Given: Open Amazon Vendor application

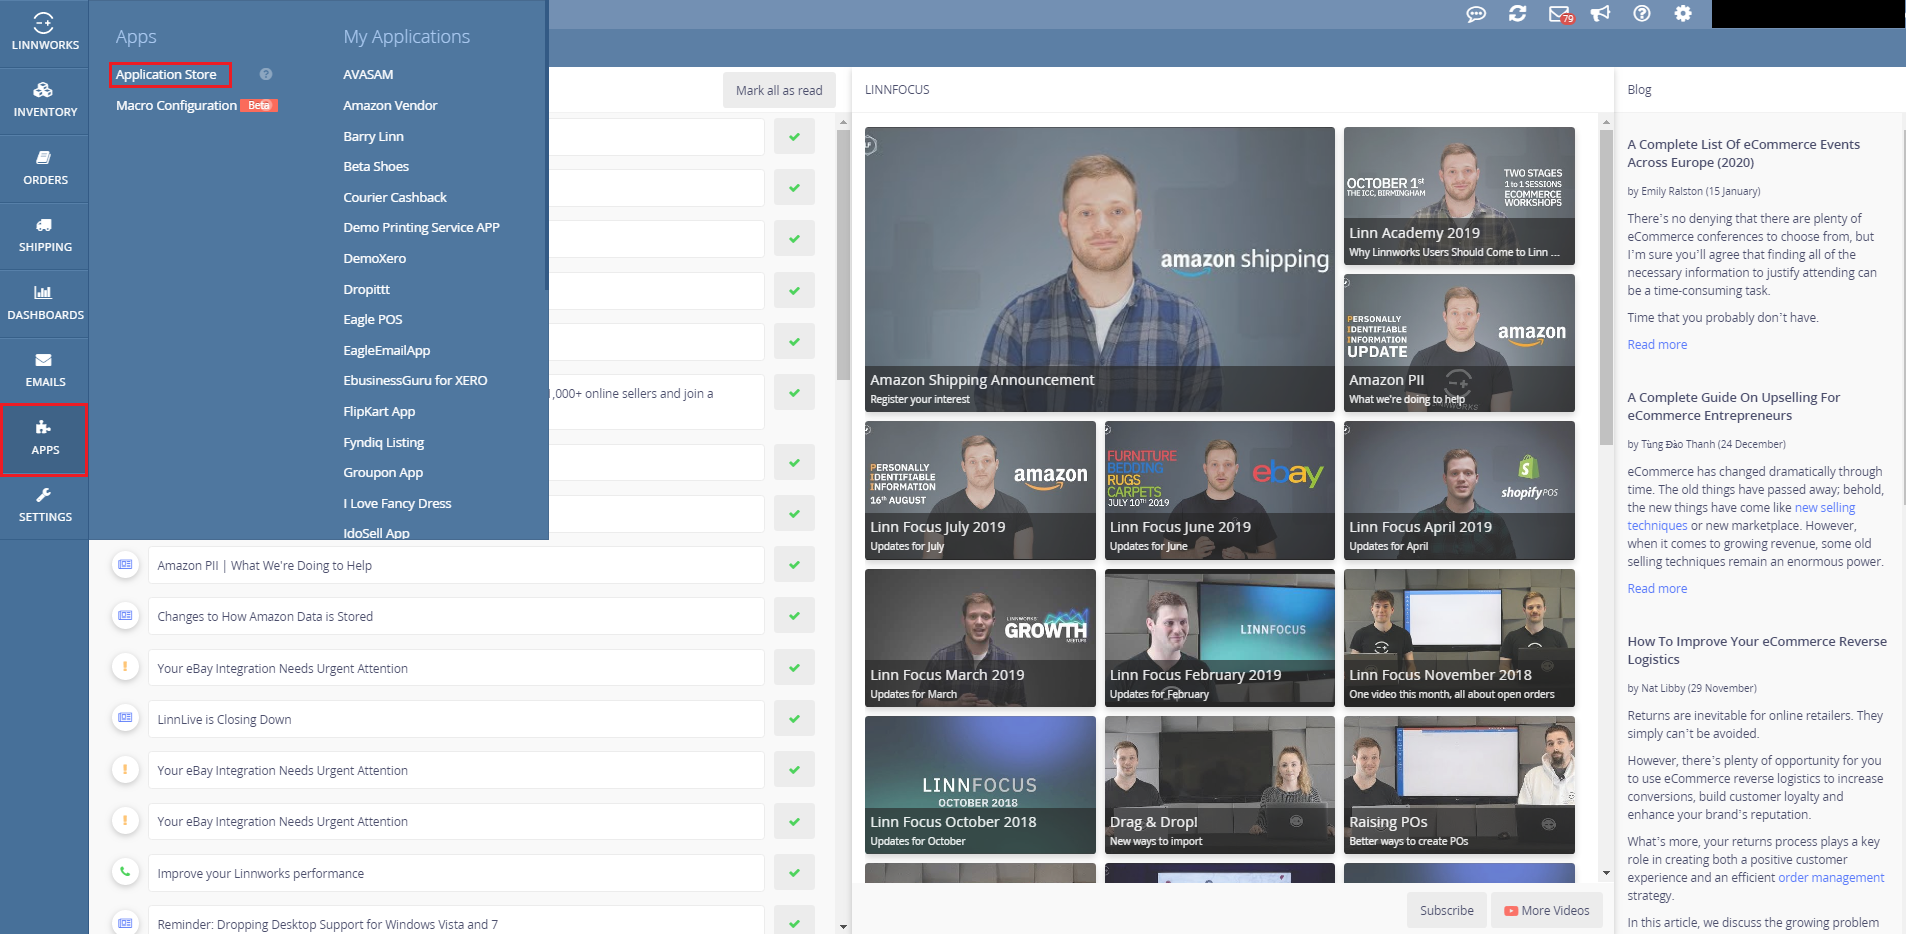Looking at the screenshot, I should pyautogui.click(x=390, y=105).
